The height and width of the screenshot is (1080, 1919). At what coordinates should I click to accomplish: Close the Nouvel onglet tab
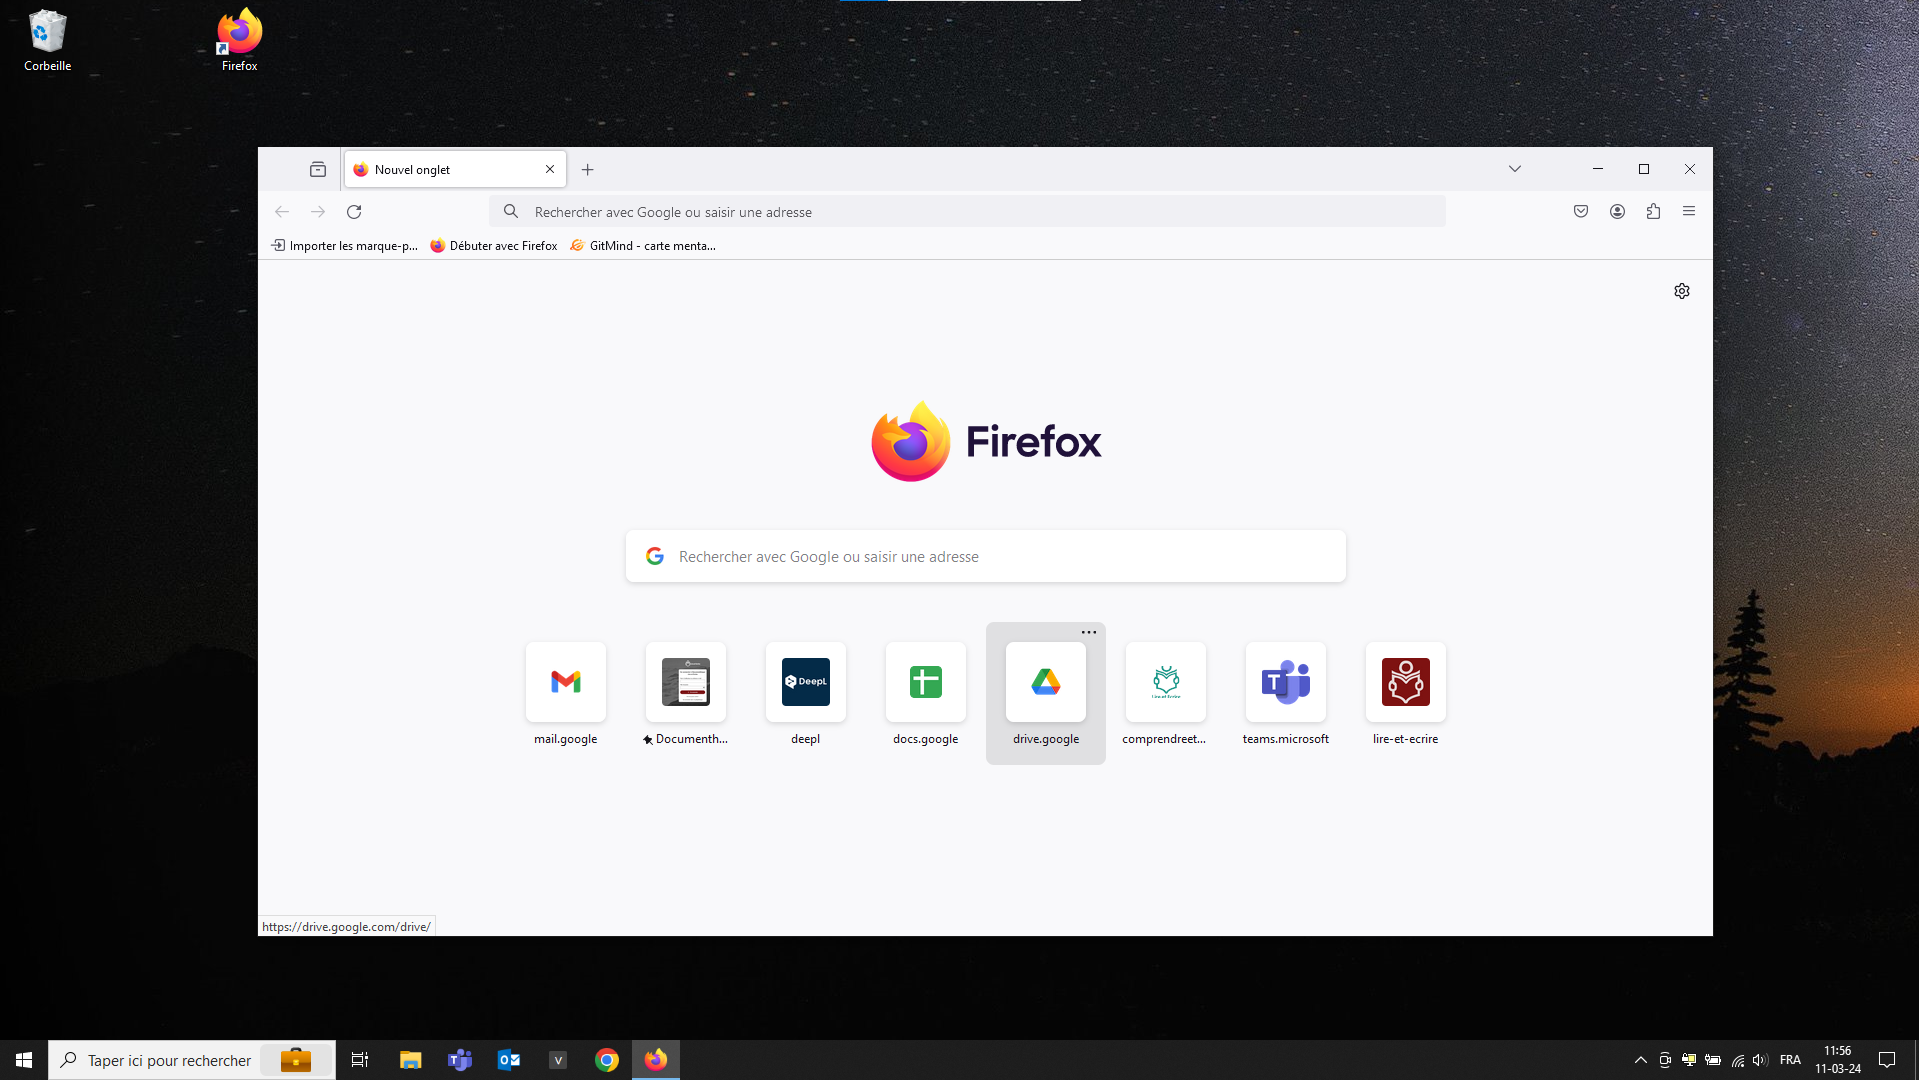pyautogui.click(x=550, y=169)
